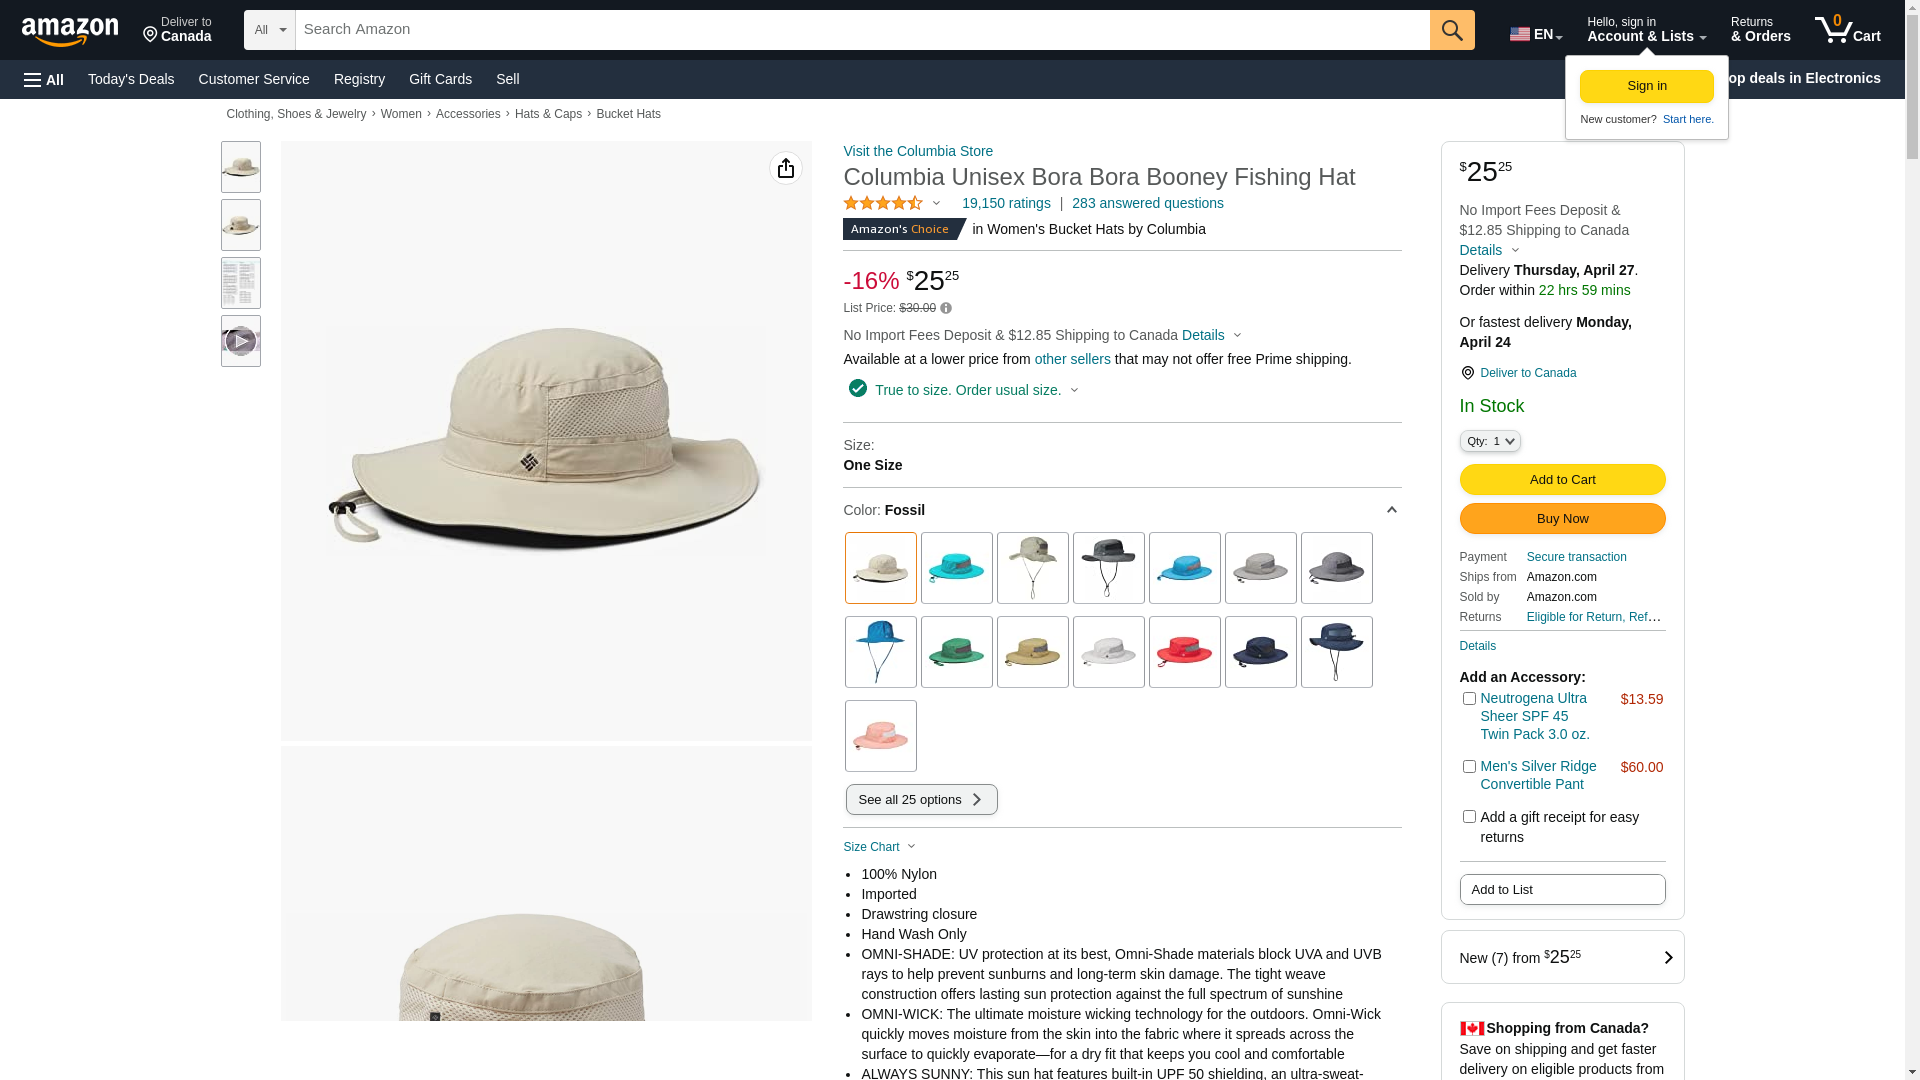Viewport: 1920px width, 1080px height.
Task: Open the Qty quantity dropdown
Action: coord(1489,441)
